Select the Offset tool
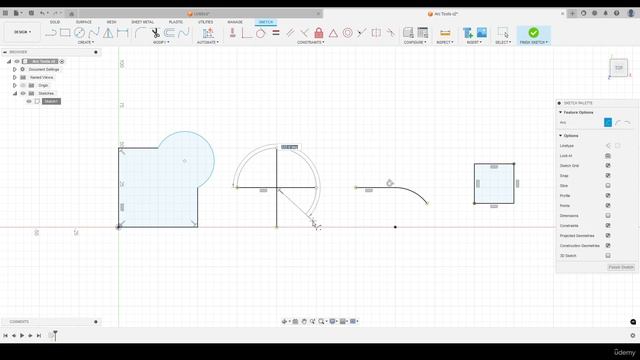This screenshot has height=360, width=640. 169,33
